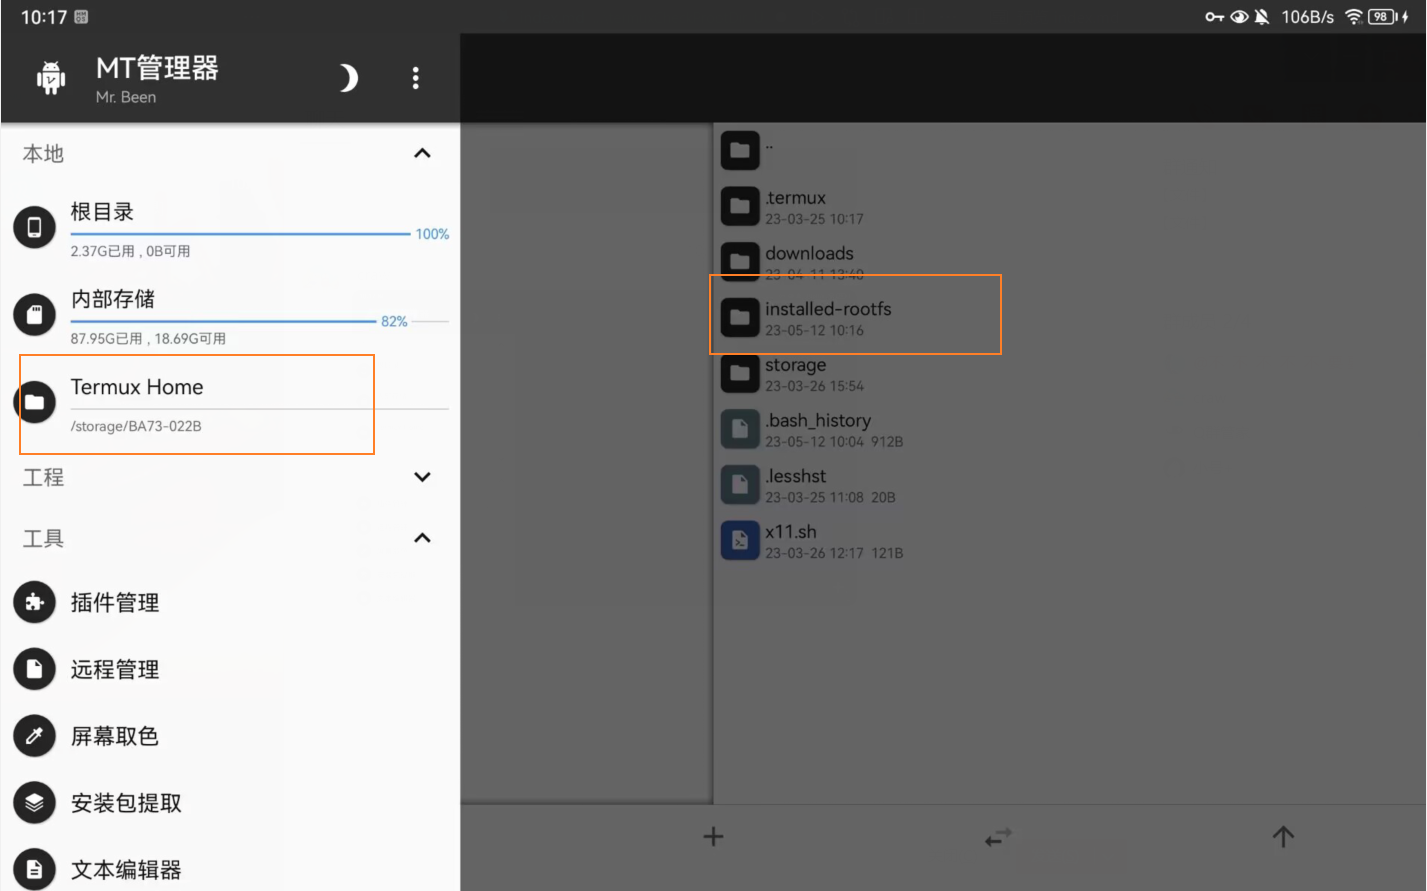Viewport: 1427px width, 891px height.
Task: Open the Termux Home folder icon
Action: point(34,402)
